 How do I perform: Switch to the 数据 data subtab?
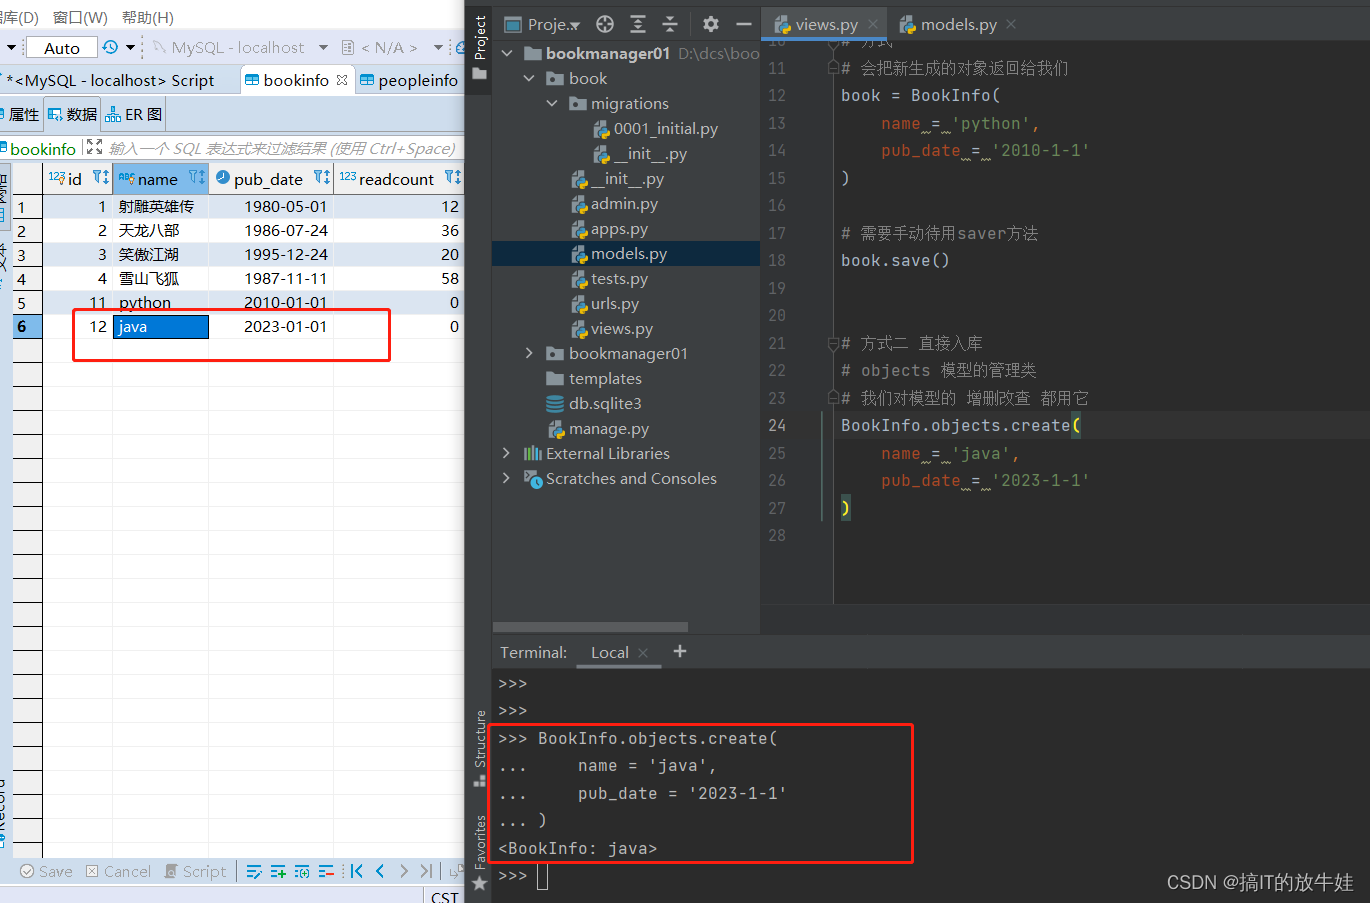tap(72, 114)
